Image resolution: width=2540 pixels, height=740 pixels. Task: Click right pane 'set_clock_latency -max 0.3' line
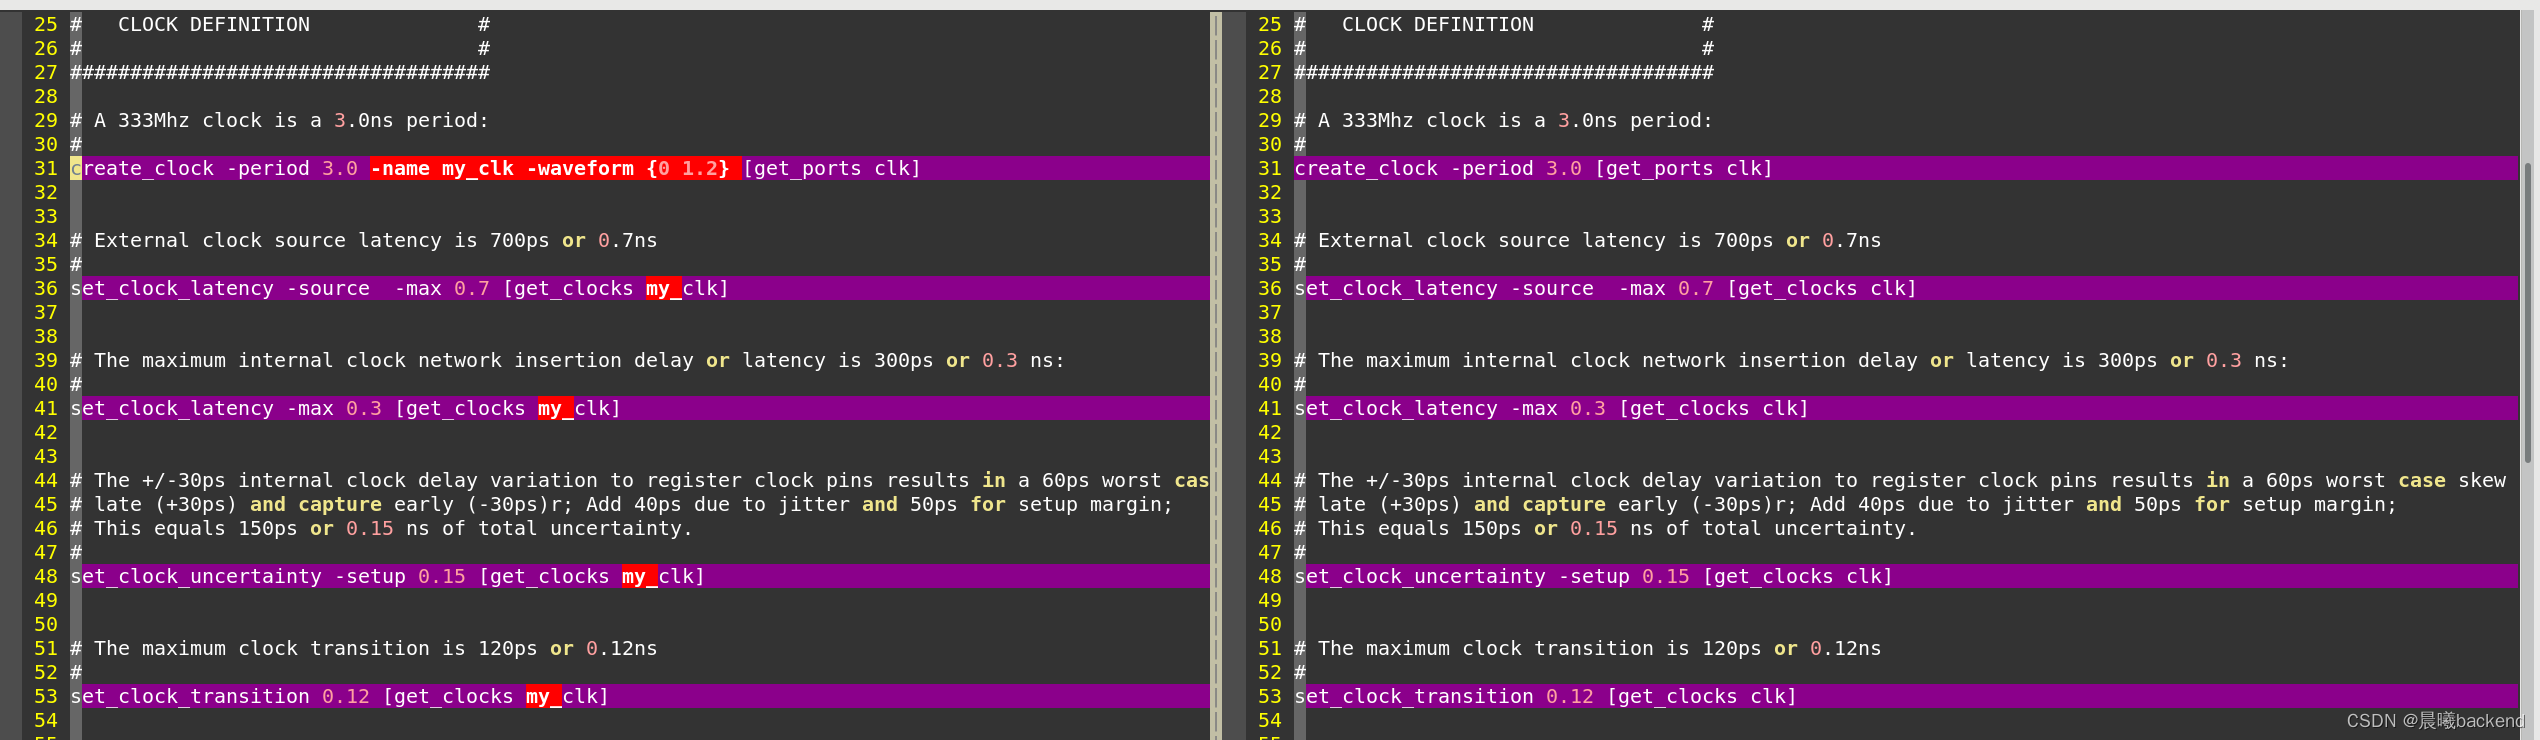pos(1551,408)
